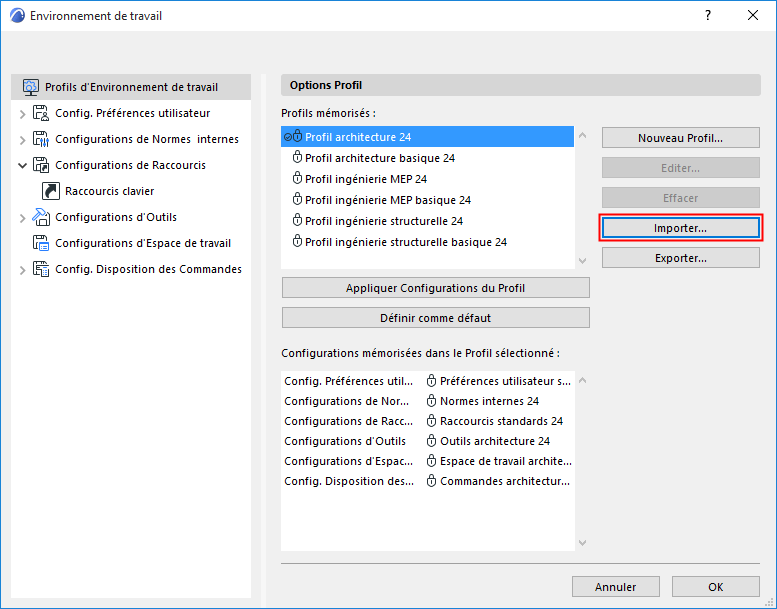The width and height of the screenshot is (777, 609).
Task: Select Profil ingénierie MEP basique 24
Action: click(x=427, y=200)
